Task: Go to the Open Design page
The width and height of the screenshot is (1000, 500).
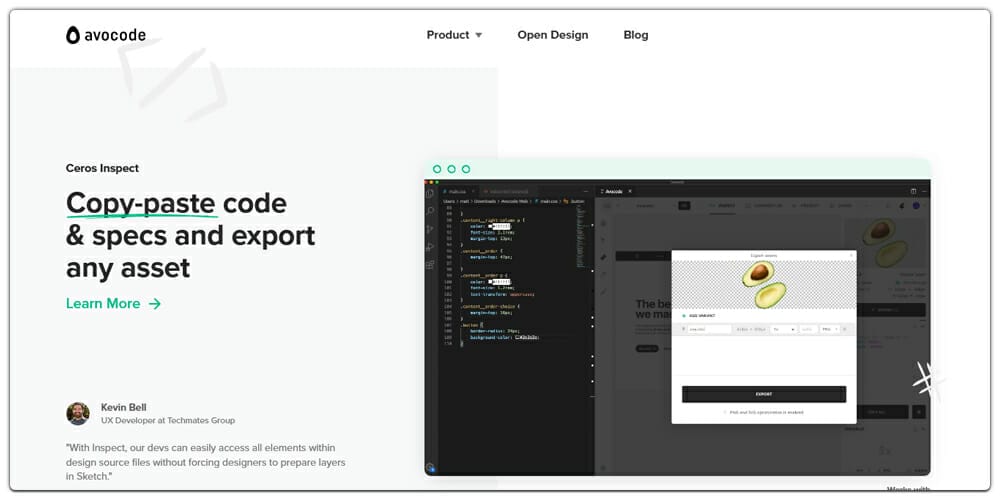Action: (x=553, y=35)
